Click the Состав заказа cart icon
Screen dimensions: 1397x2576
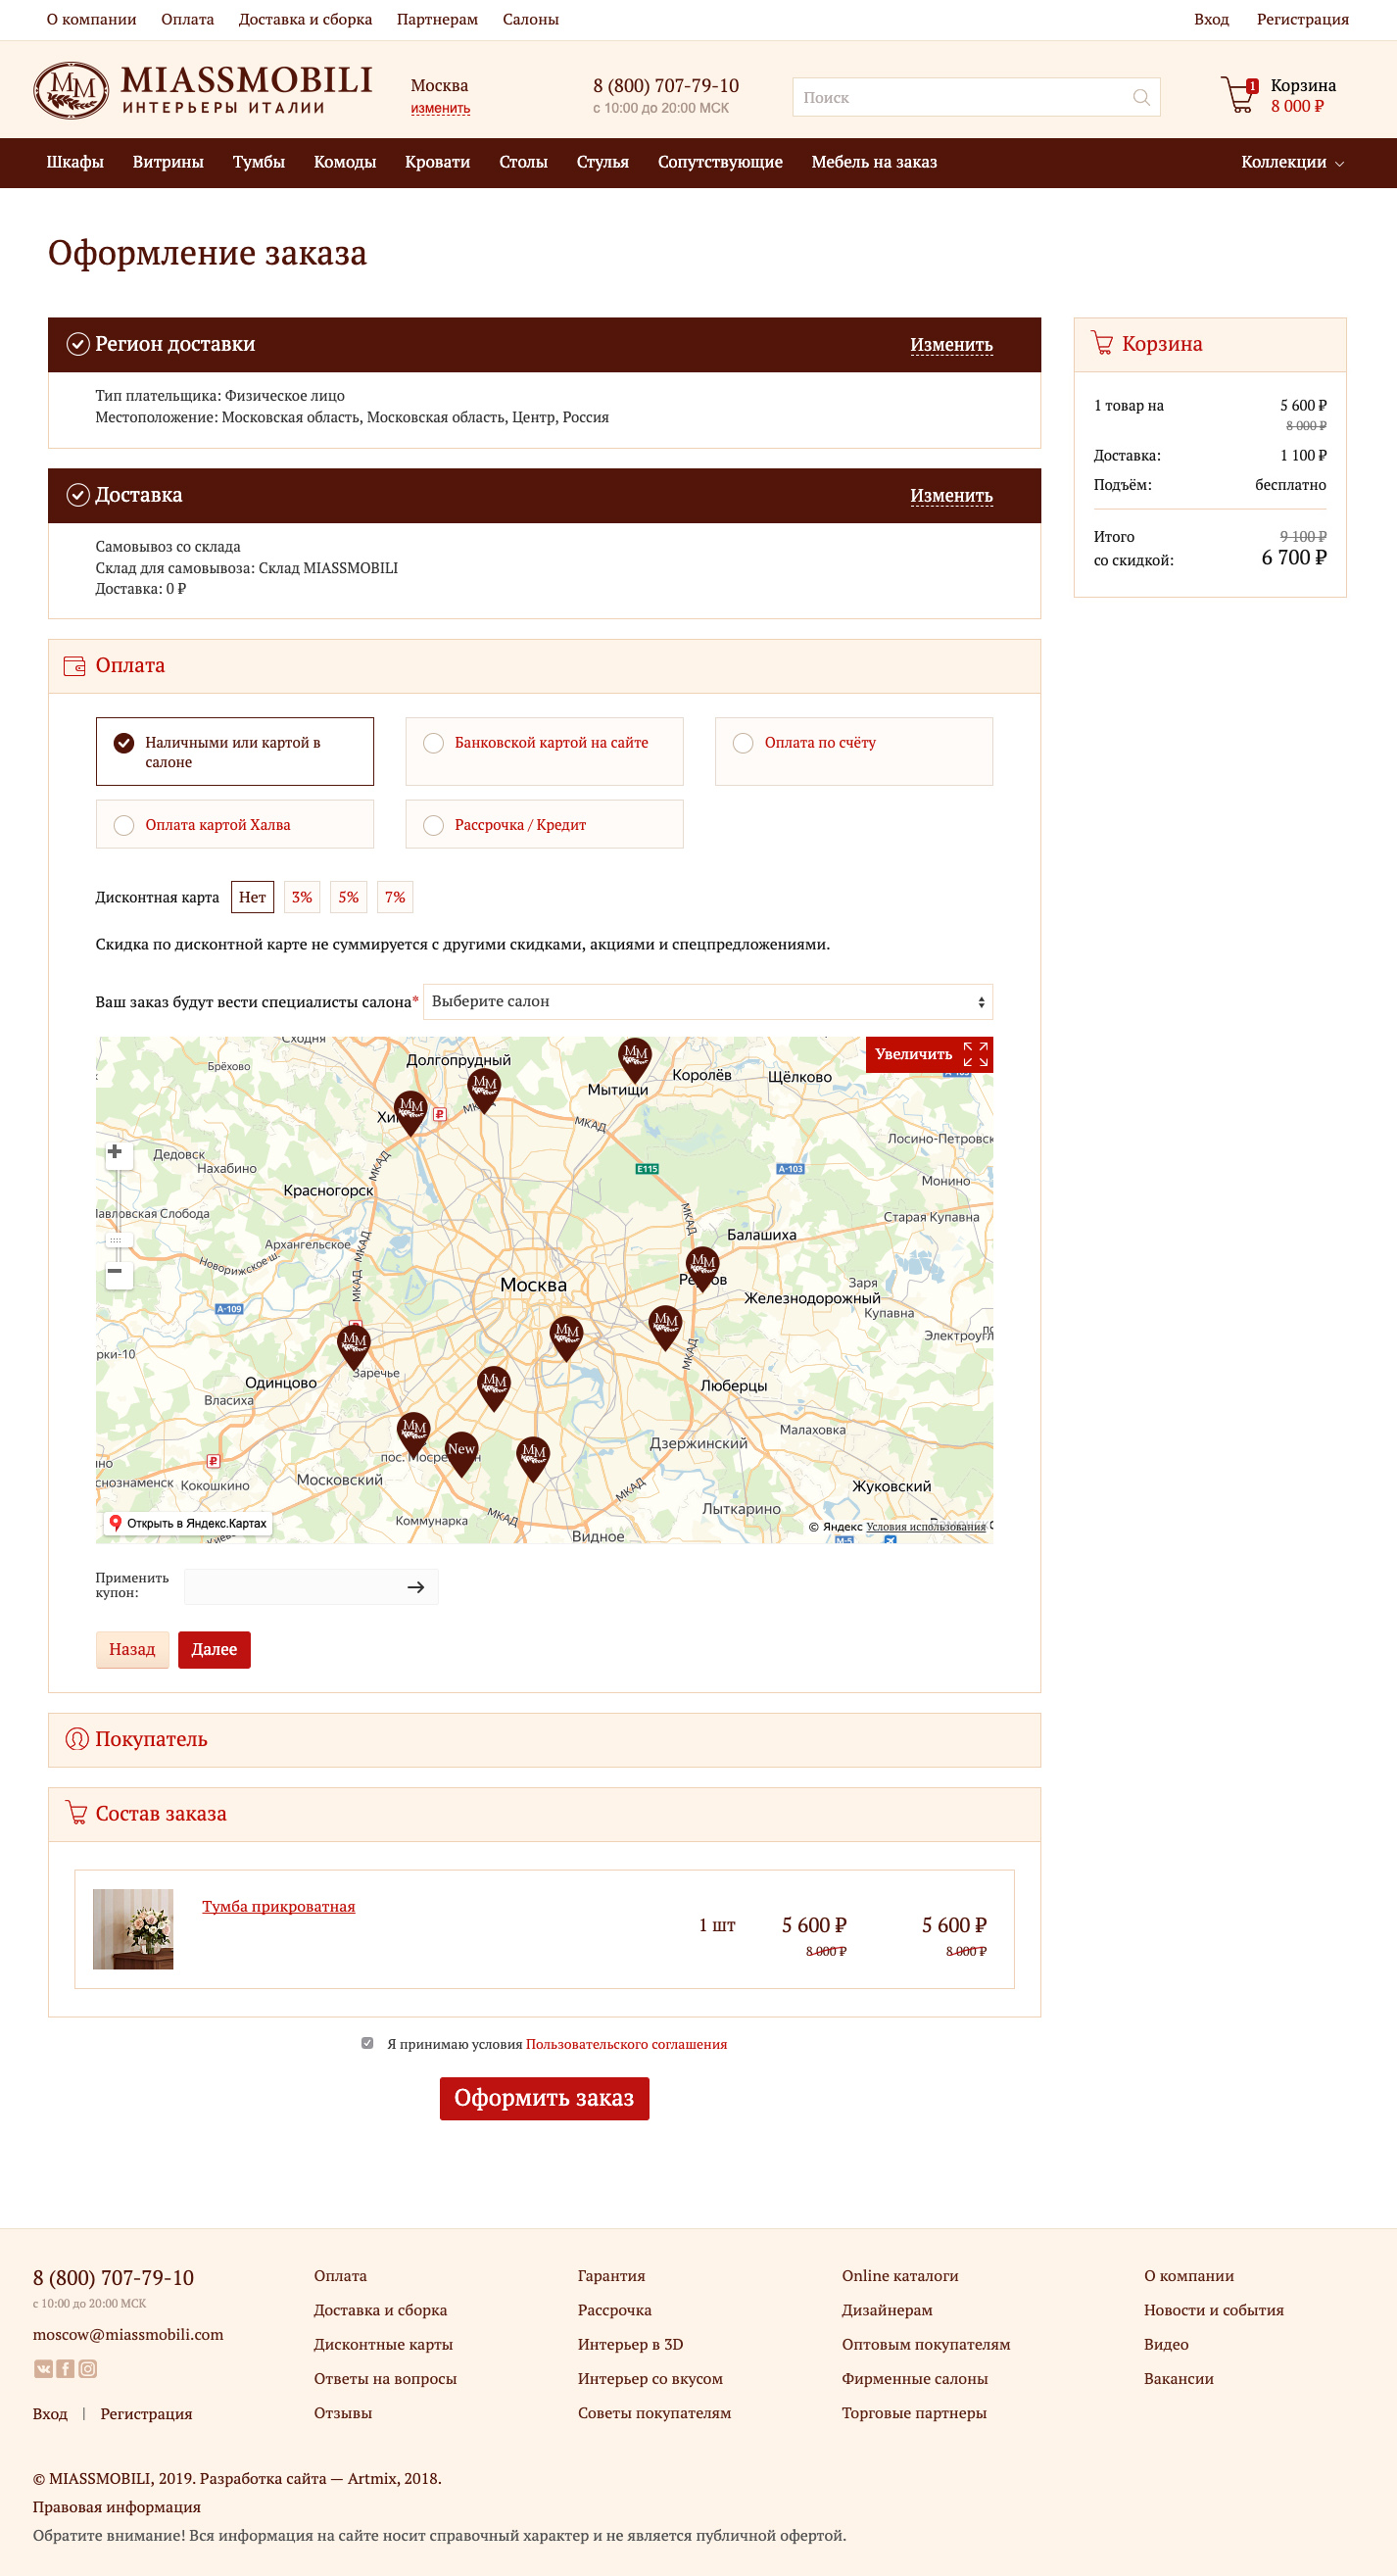(76, 1812)
